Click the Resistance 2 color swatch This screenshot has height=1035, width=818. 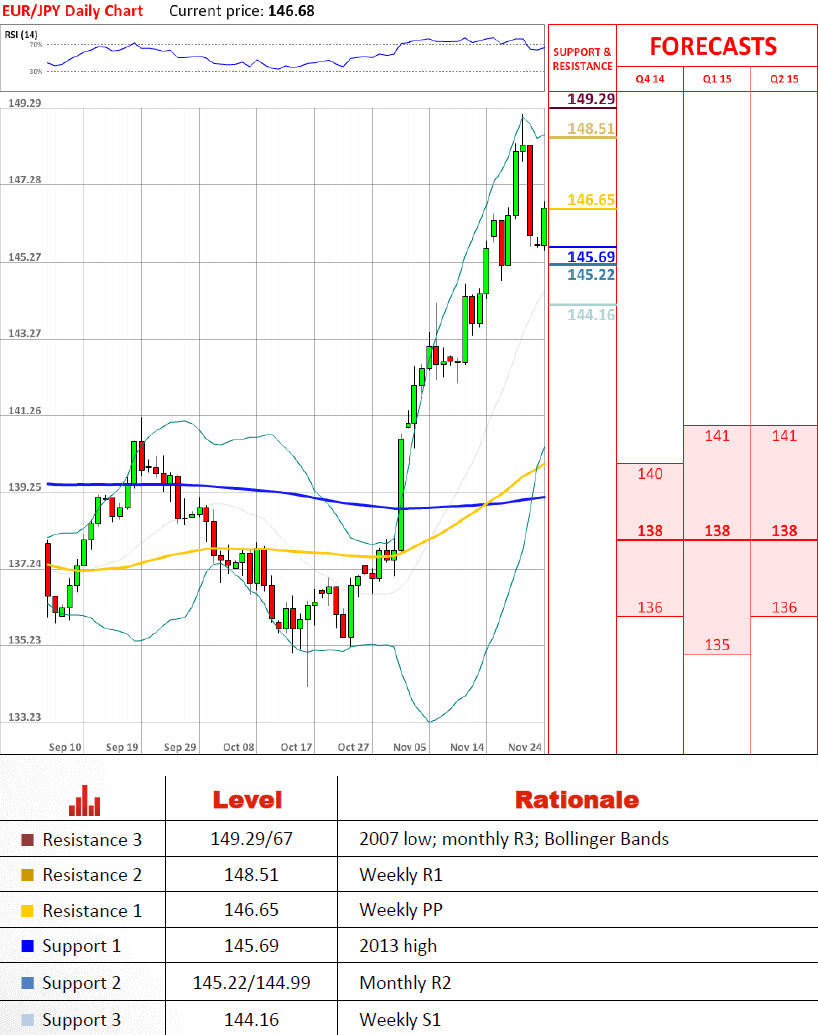tap(27, 875)
